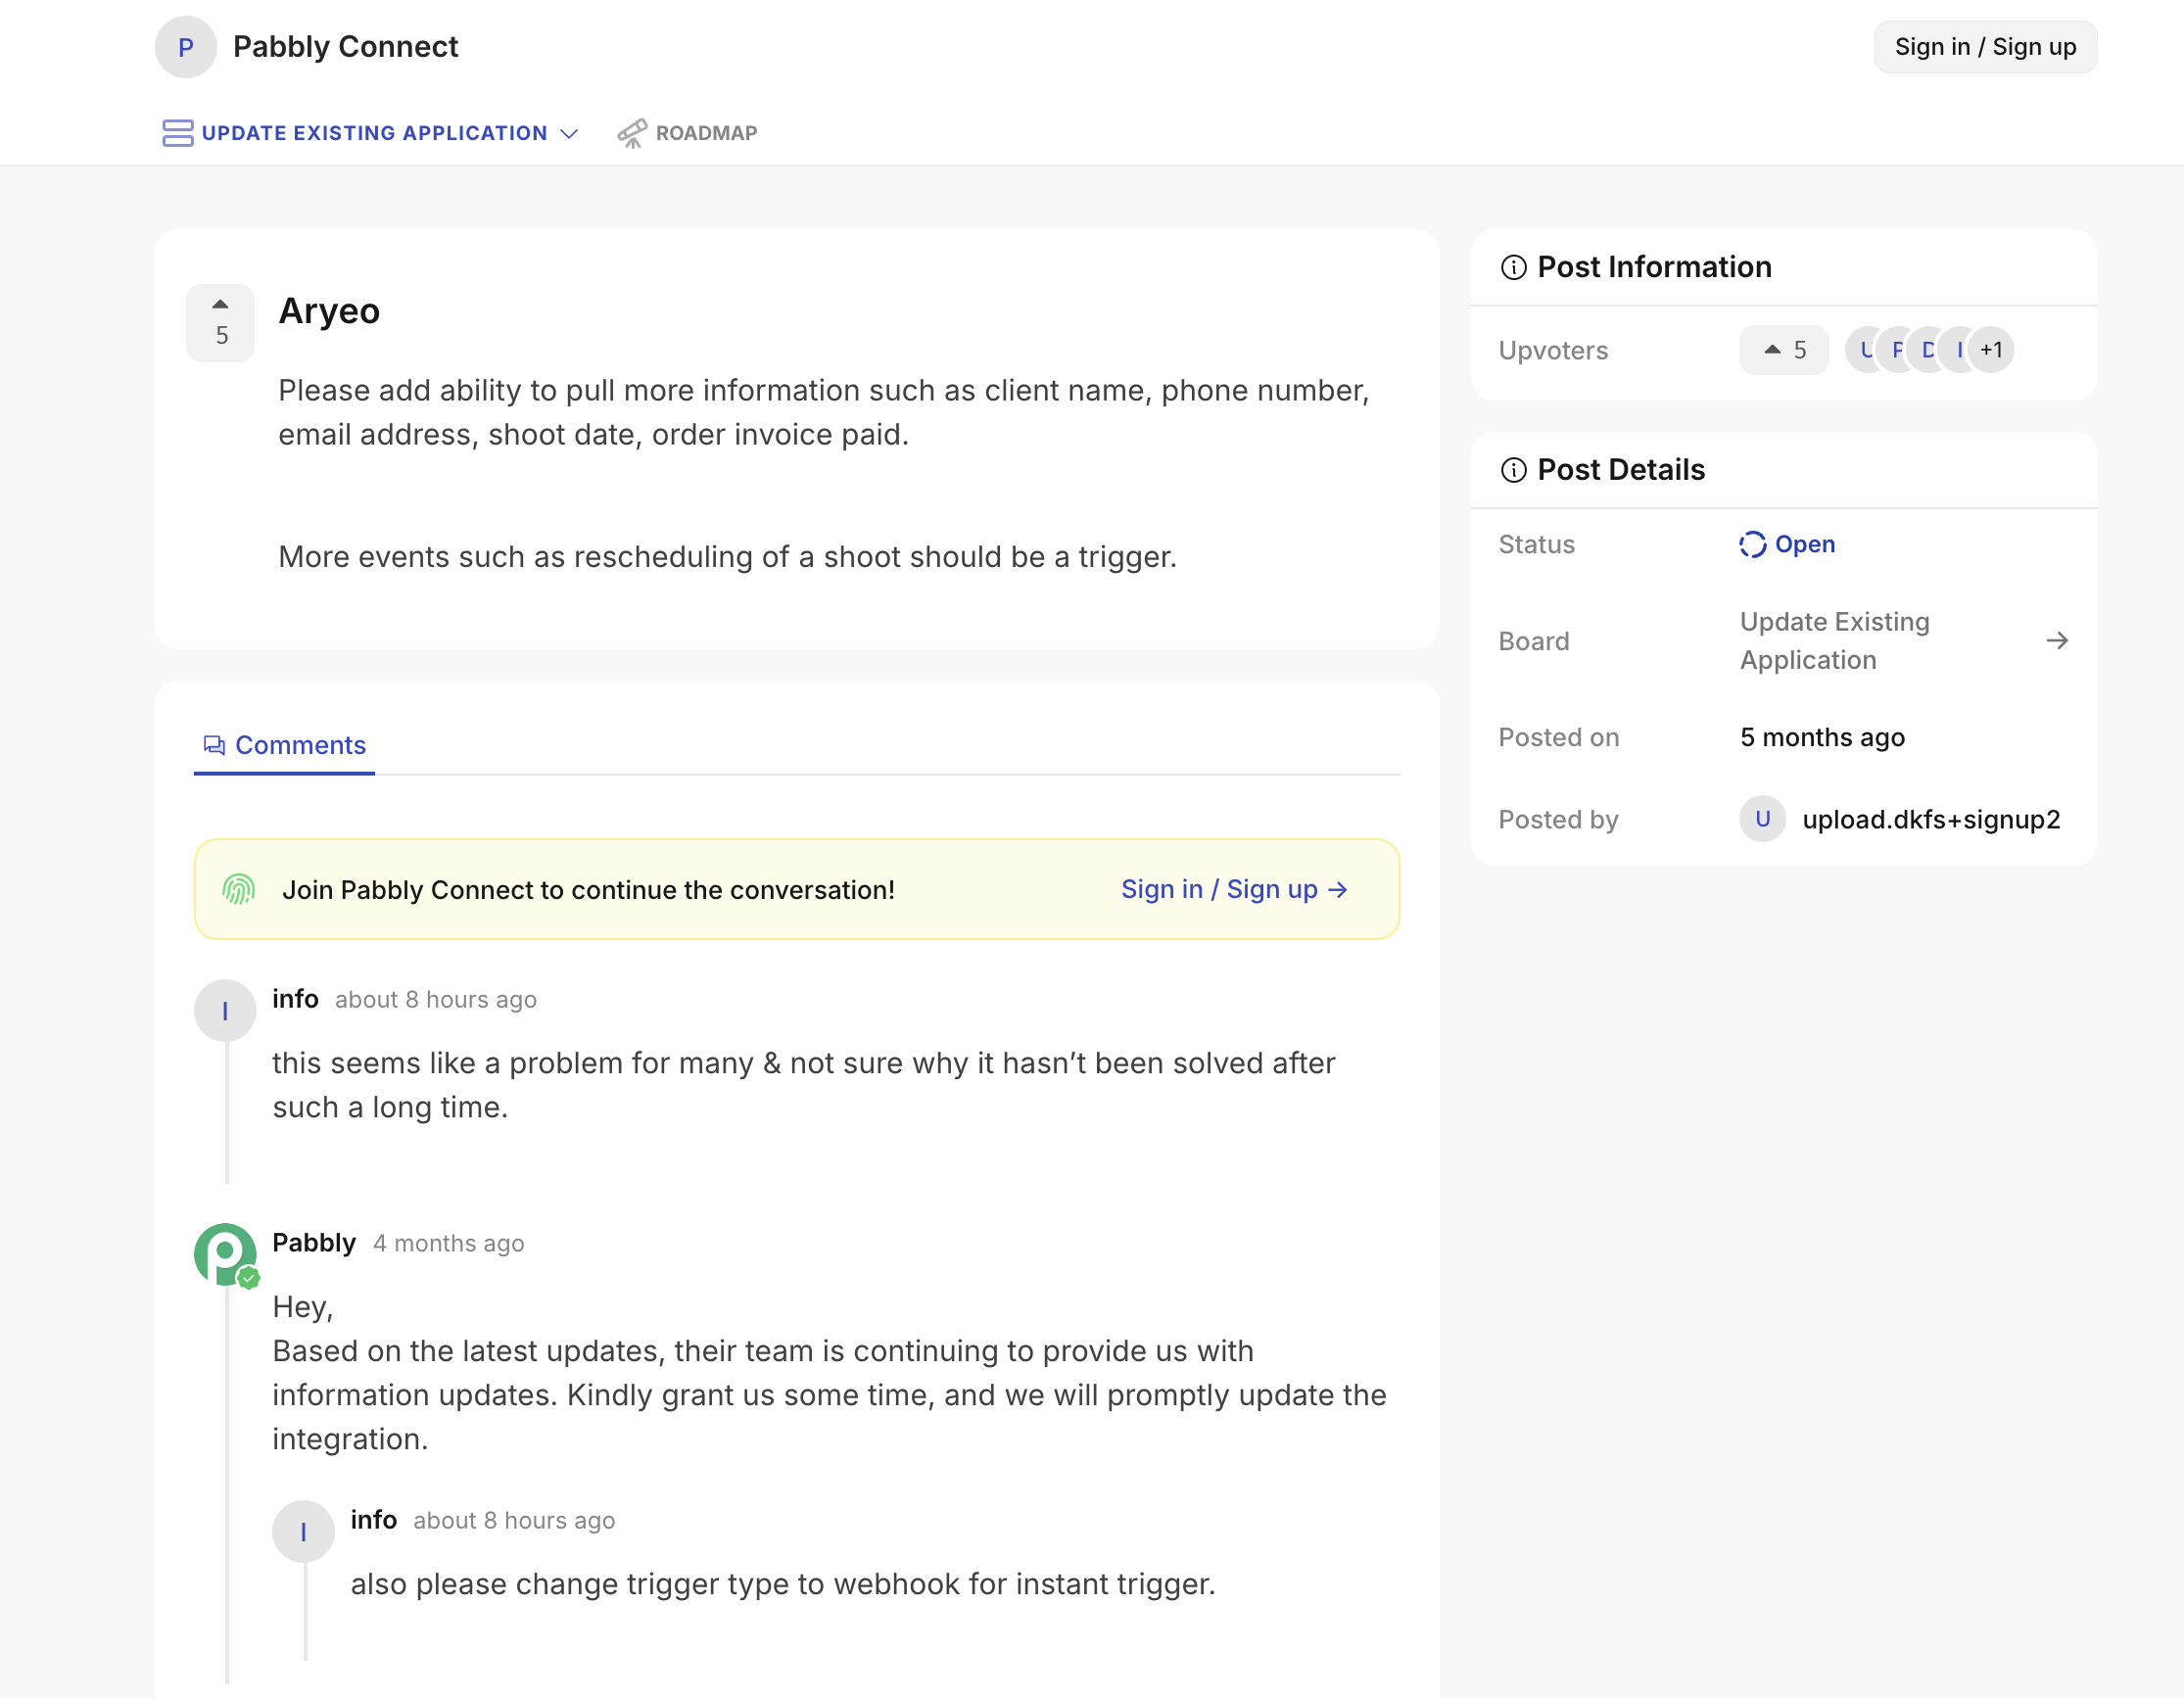
Task: Click the Board arrow icon
Action: [x=2056, y=641]
